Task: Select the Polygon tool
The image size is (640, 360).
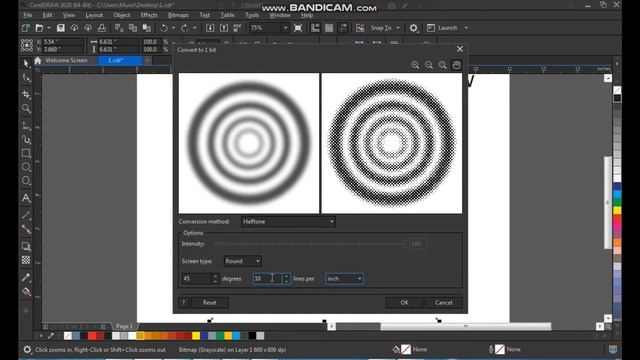Action: (x=26, y=180)
